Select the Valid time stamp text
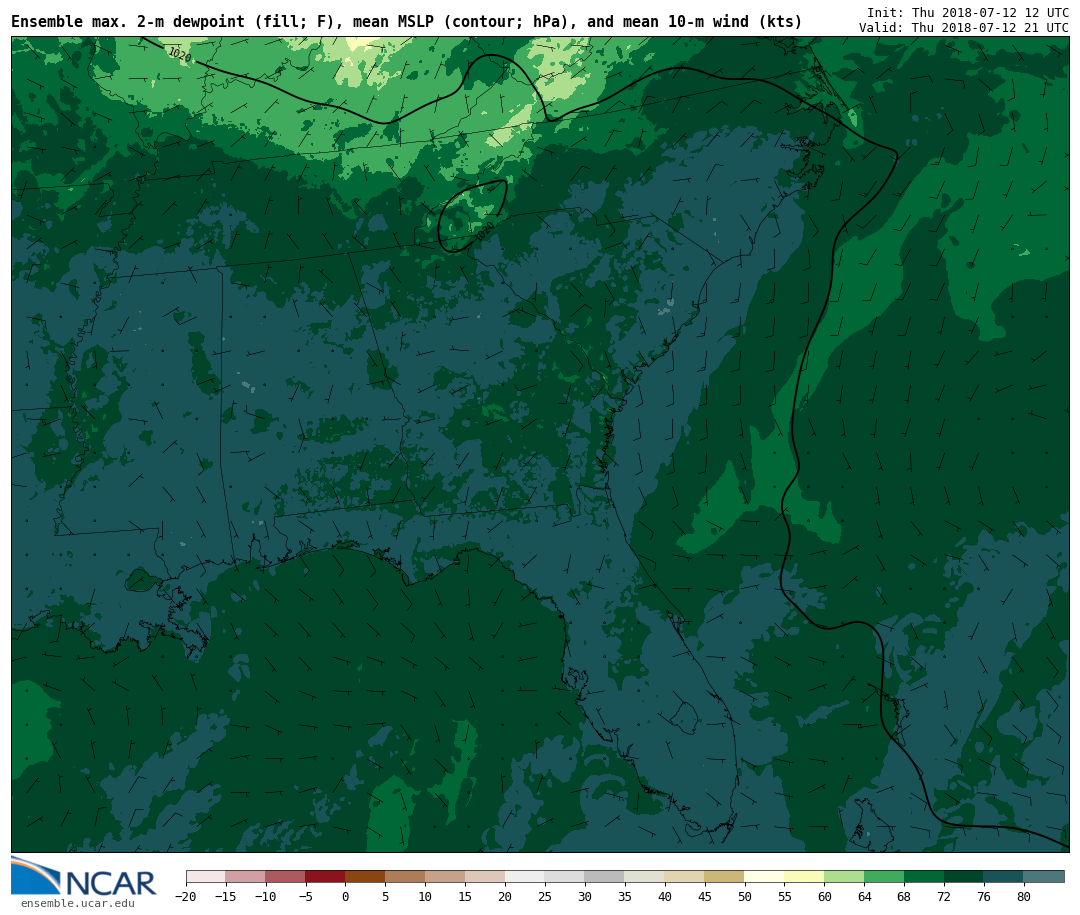The width and height of the screenshot is (1080, 915). (x=963, y=28)
